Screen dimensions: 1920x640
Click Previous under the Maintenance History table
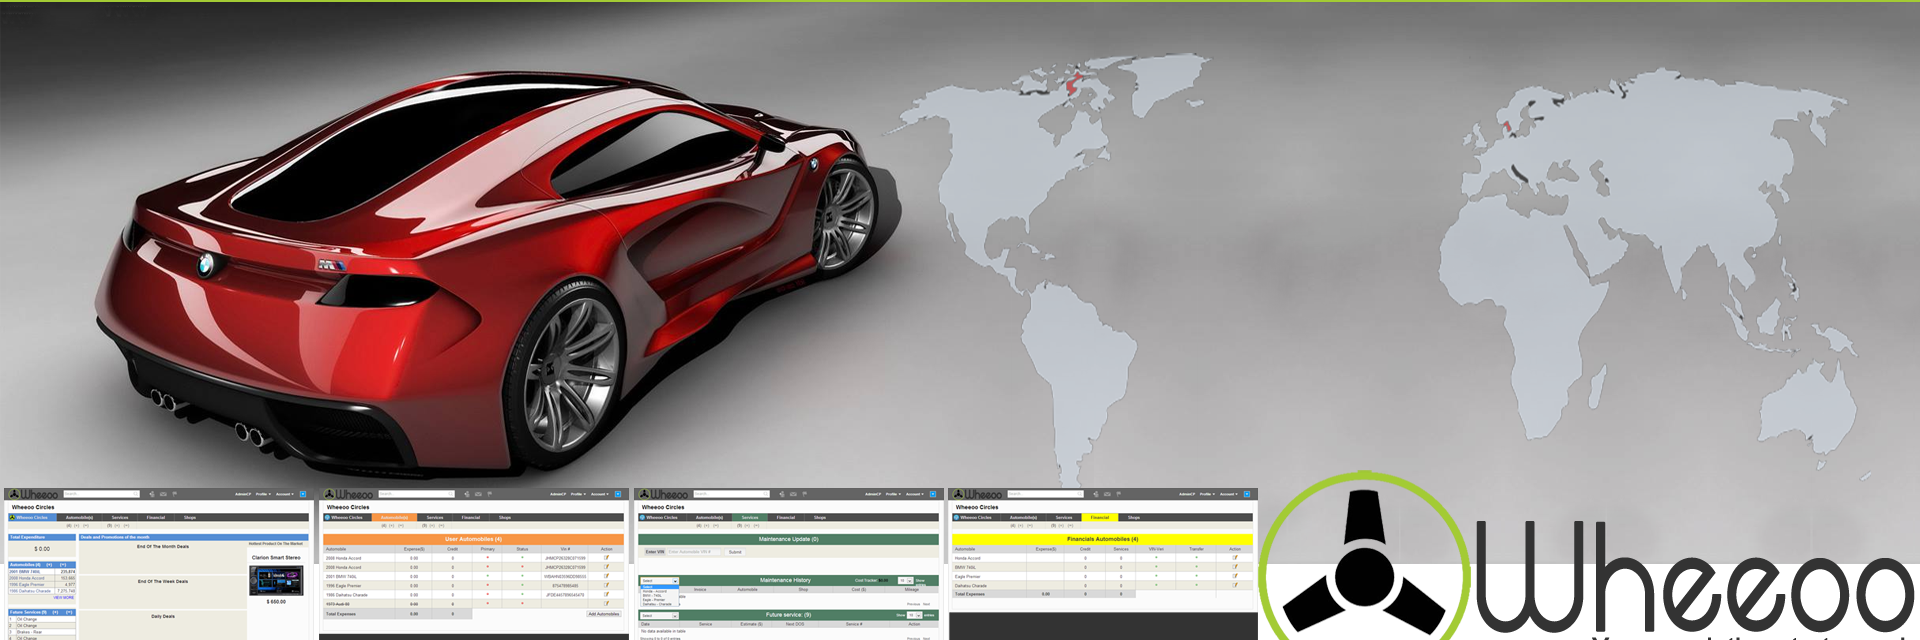click(x=913, y=604)
